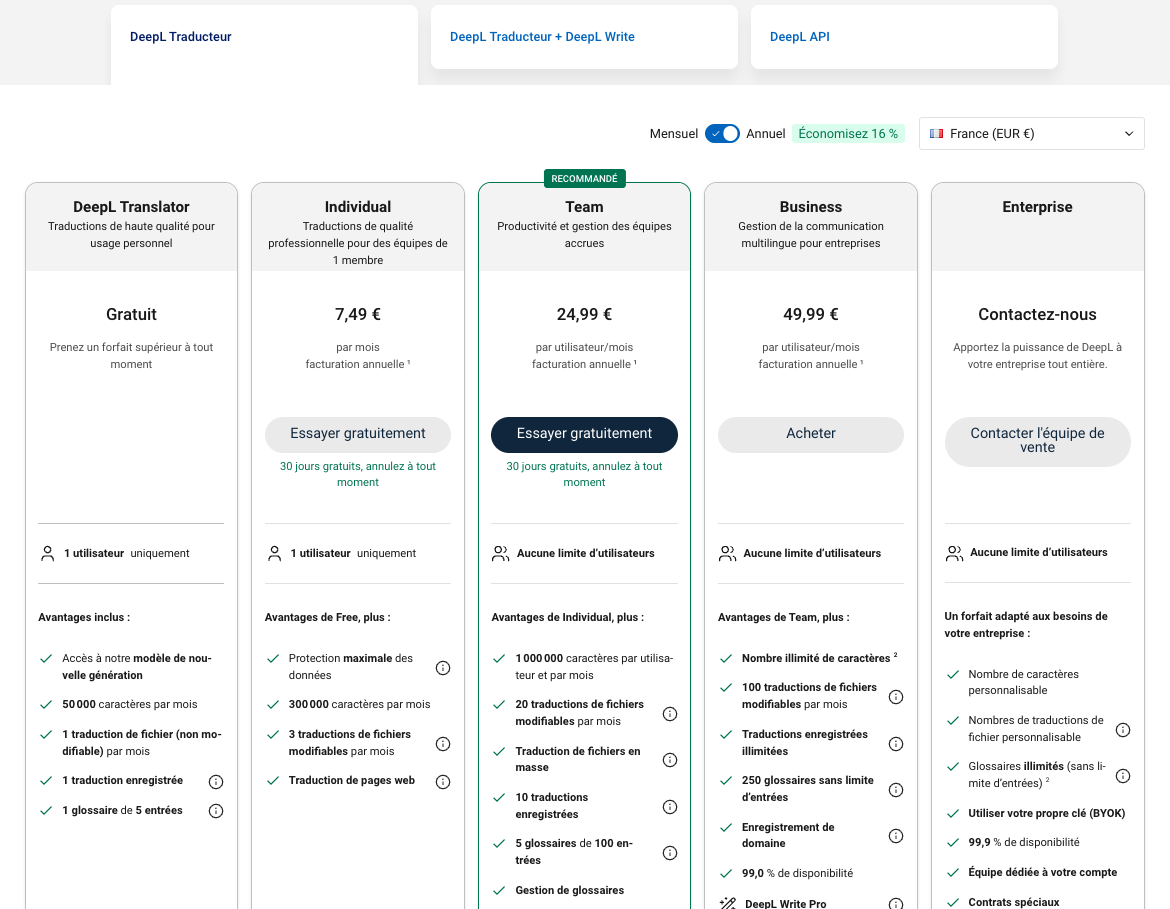Show info for 1 glossaire de 5 entrées
The width and height of the screenshot is (1170, 909).
tap(216, 810)
